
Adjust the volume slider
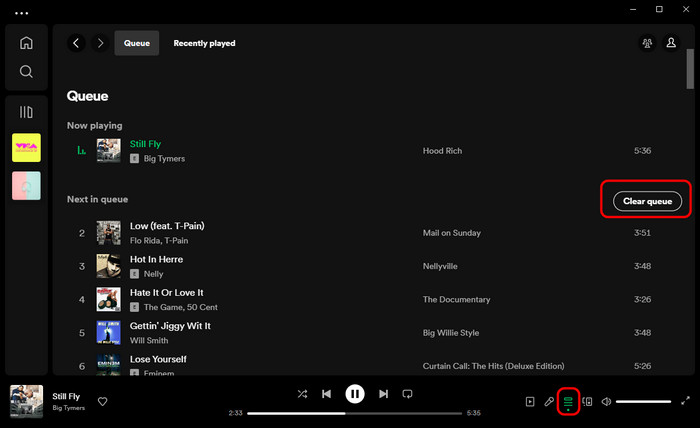click(x=643, y=402)
